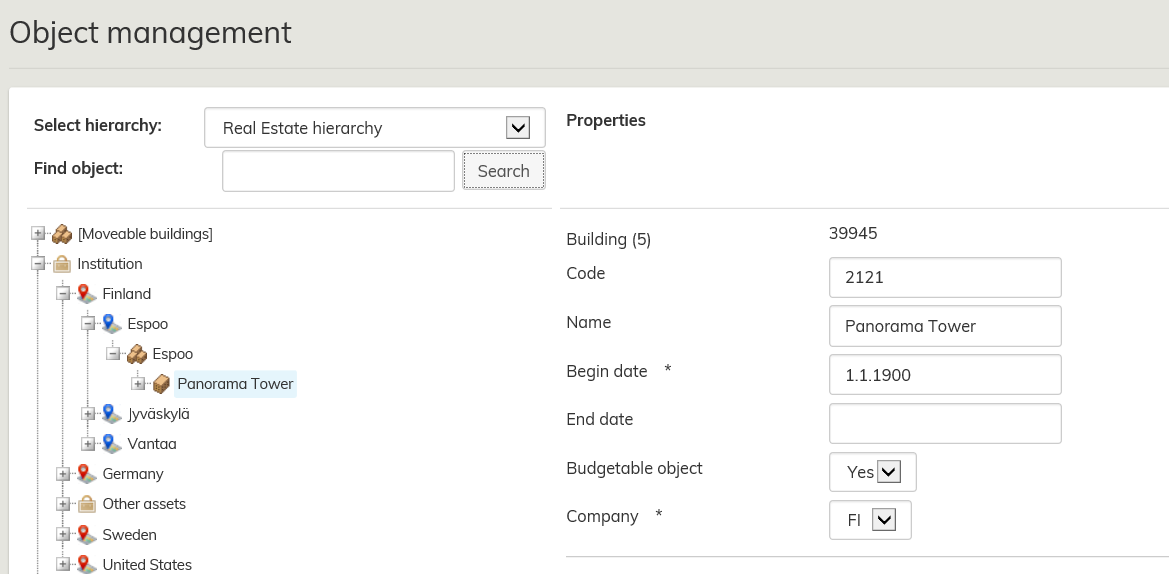Image resolution: width=1169 pixels, height=574 pixels.
Task: Click the blue map pin icon beside Vantaa
Action: coord(112,444)
